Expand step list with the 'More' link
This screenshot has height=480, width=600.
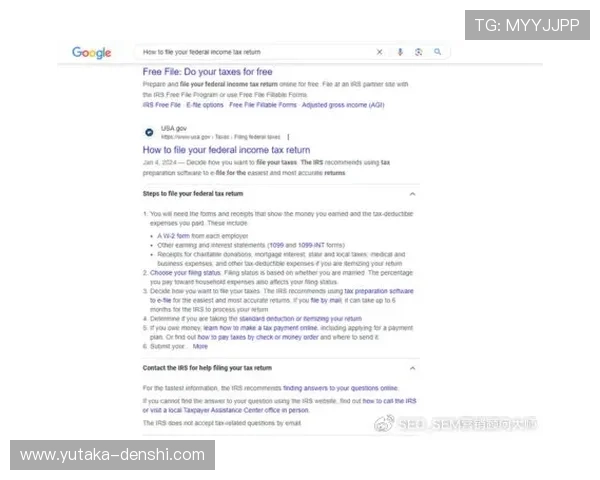click(x=200, y=346)
